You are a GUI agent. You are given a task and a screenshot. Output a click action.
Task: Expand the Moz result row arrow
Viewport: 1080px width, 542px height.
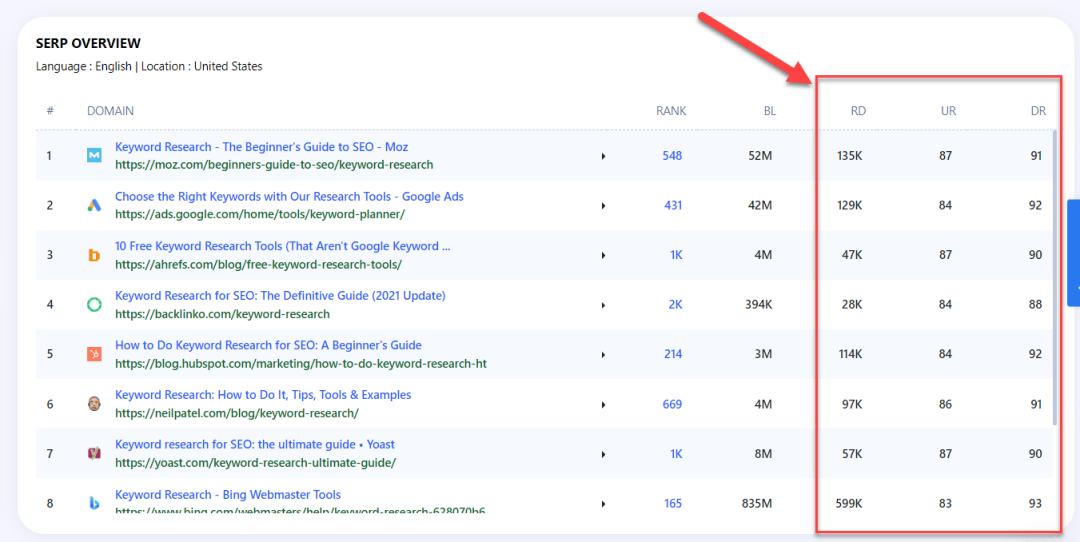(x=603, y=156)
